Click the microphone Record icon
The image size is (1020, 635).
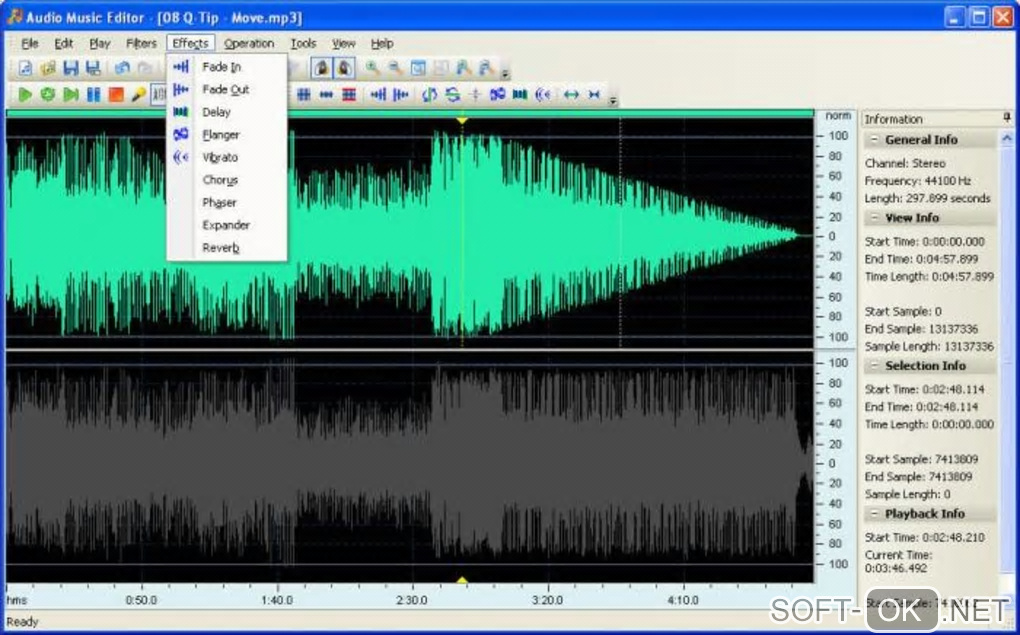[138, 95]
